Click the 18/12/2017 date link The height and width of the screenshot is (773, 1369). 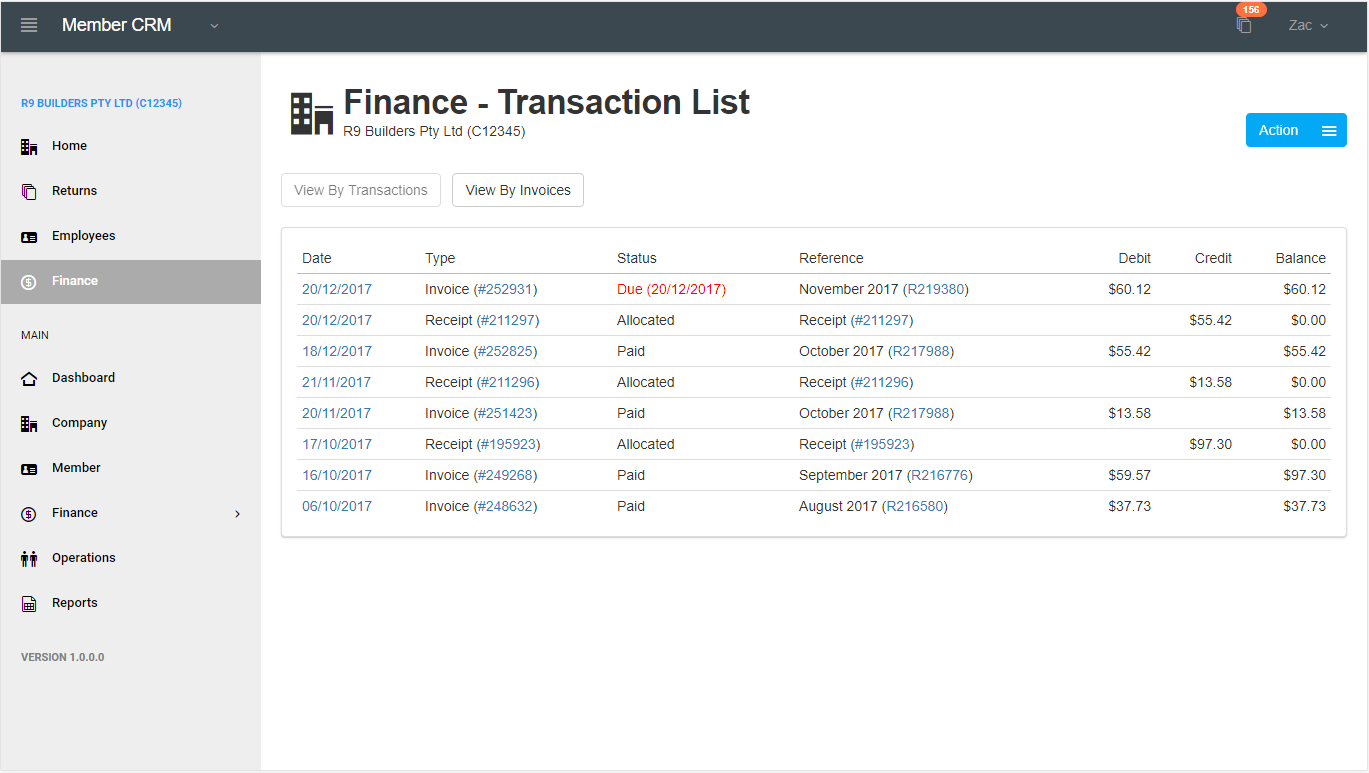(336, 351)
